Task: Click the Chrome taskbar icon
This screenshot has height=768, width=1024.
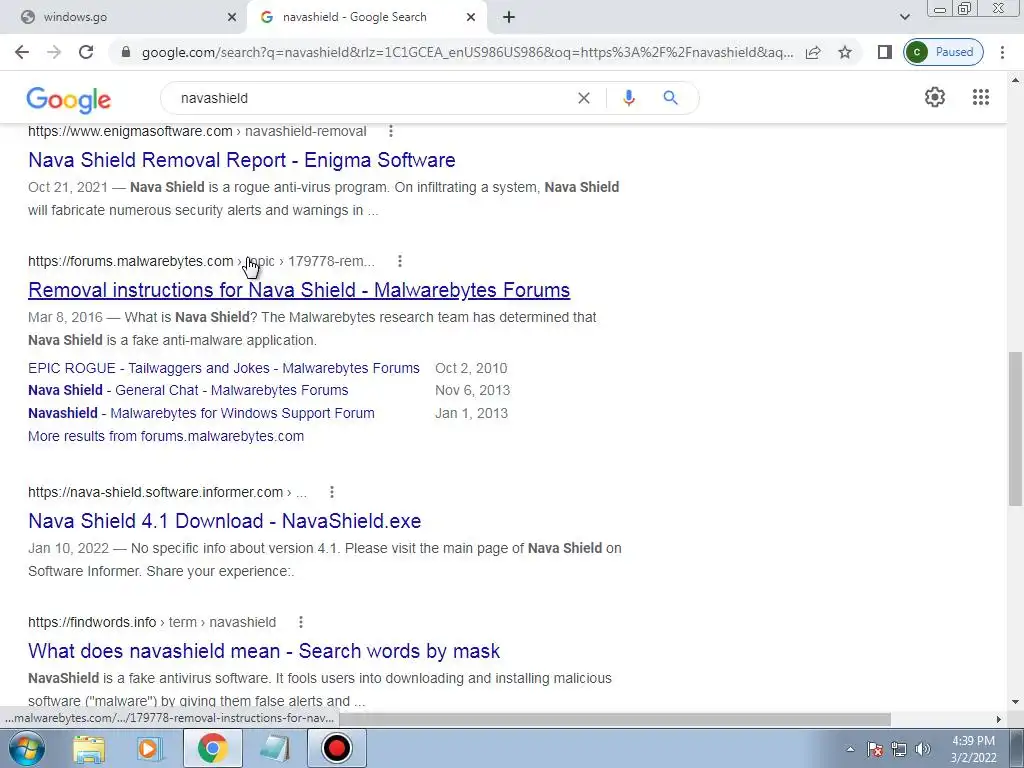Action: click(x=212, y=748)
